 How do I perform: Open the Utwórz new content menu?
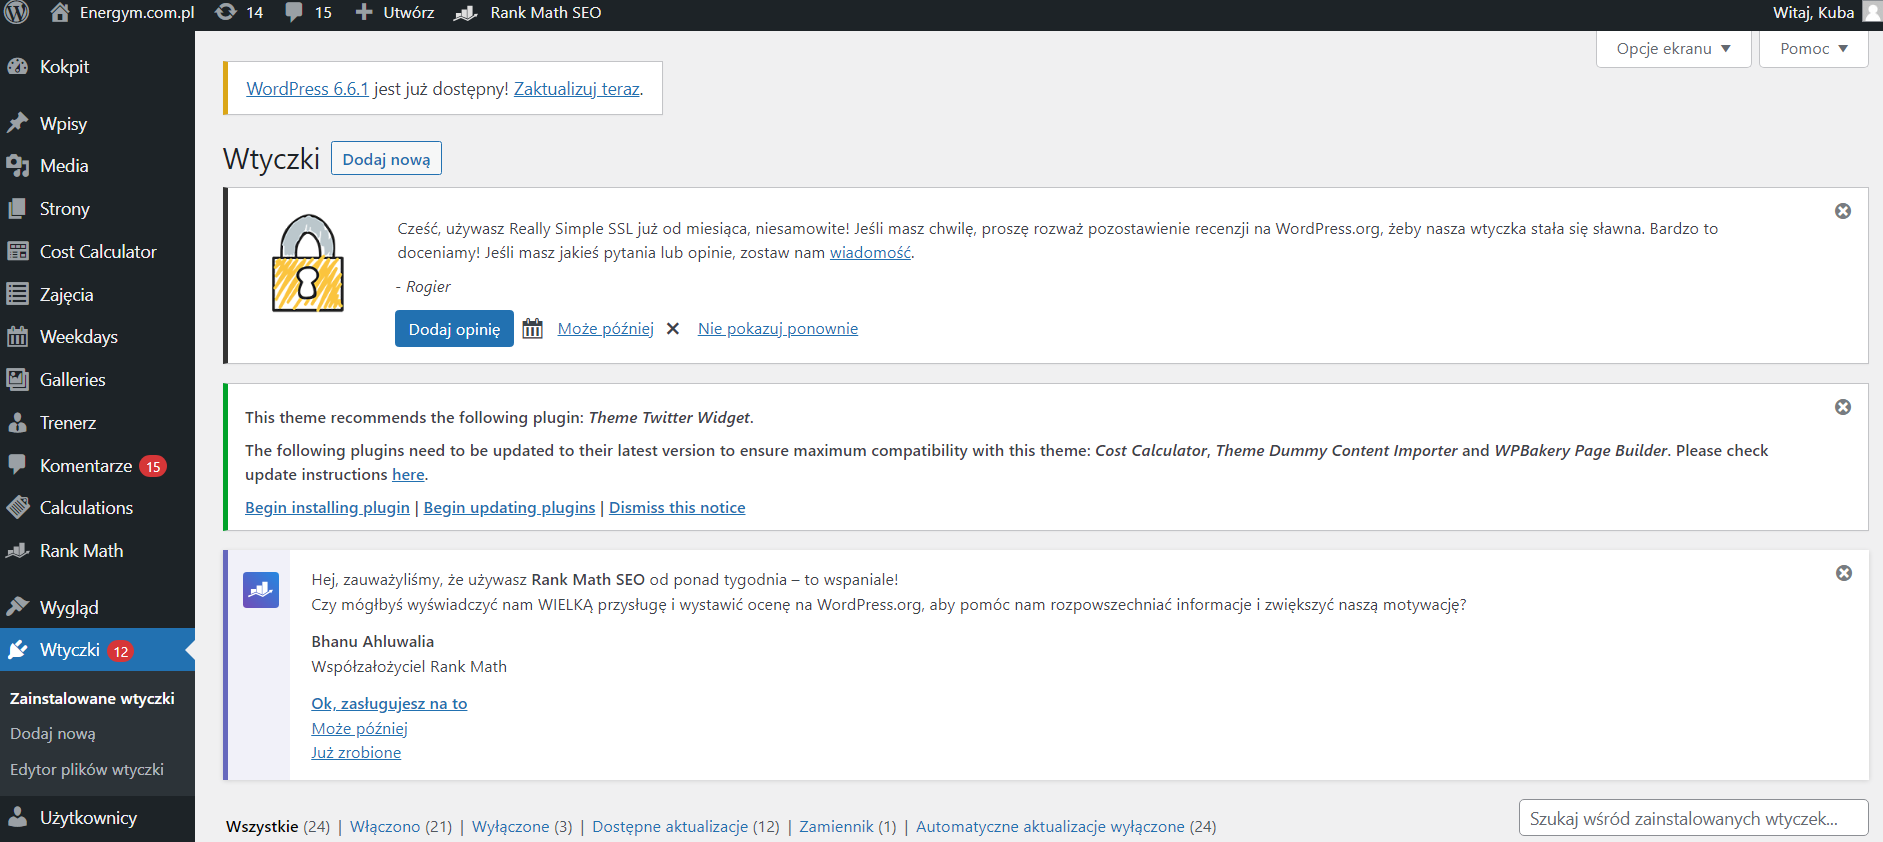pyautogui.click(x=395, y=13)
